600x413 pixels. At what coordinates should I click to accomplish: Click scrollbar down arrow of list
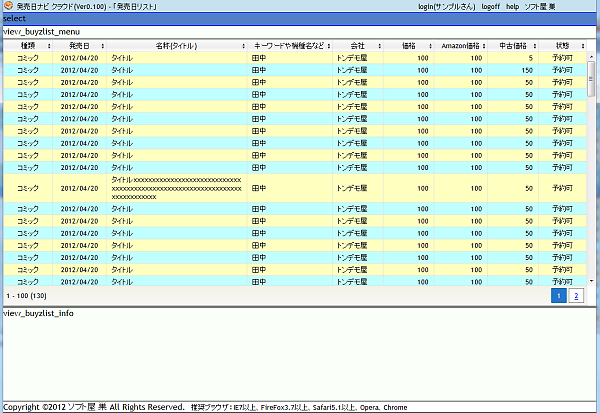coord(591,281)
